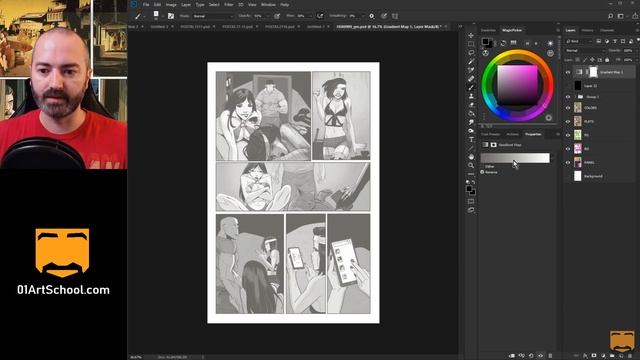640x360 pixels.
Task: Change screen mode from the toolbox
Action: pyautogui.click(x=471, y=210)
